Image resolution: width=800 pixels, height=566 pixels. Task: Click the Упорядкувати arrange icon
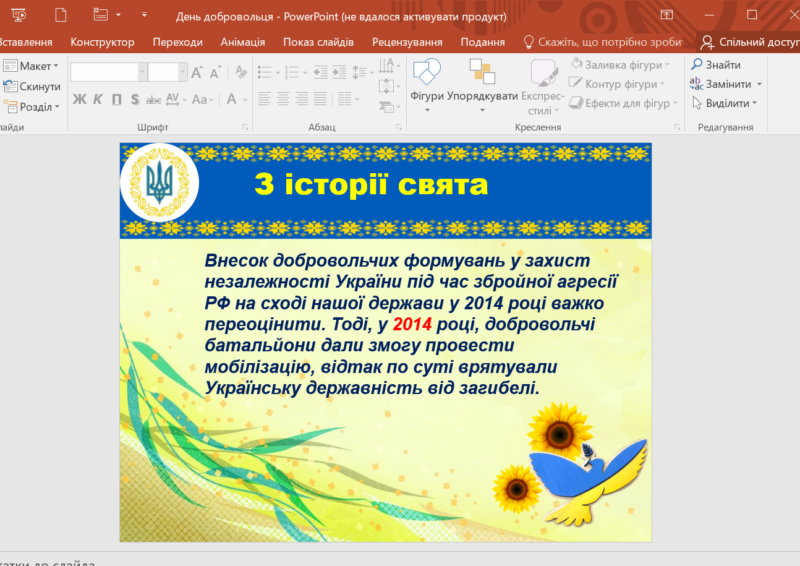482,75
